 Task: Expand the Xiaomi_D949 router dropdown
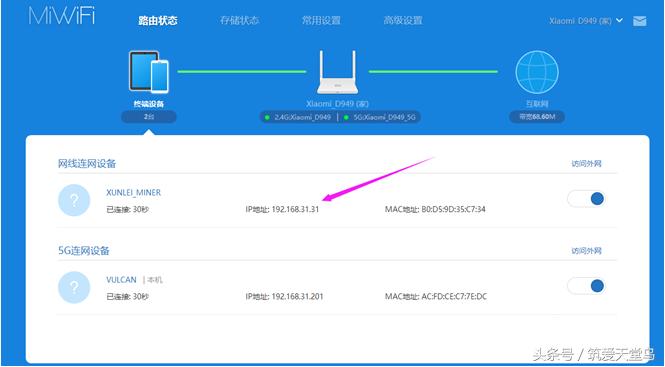pyautogui.click(x=586, y=21)
